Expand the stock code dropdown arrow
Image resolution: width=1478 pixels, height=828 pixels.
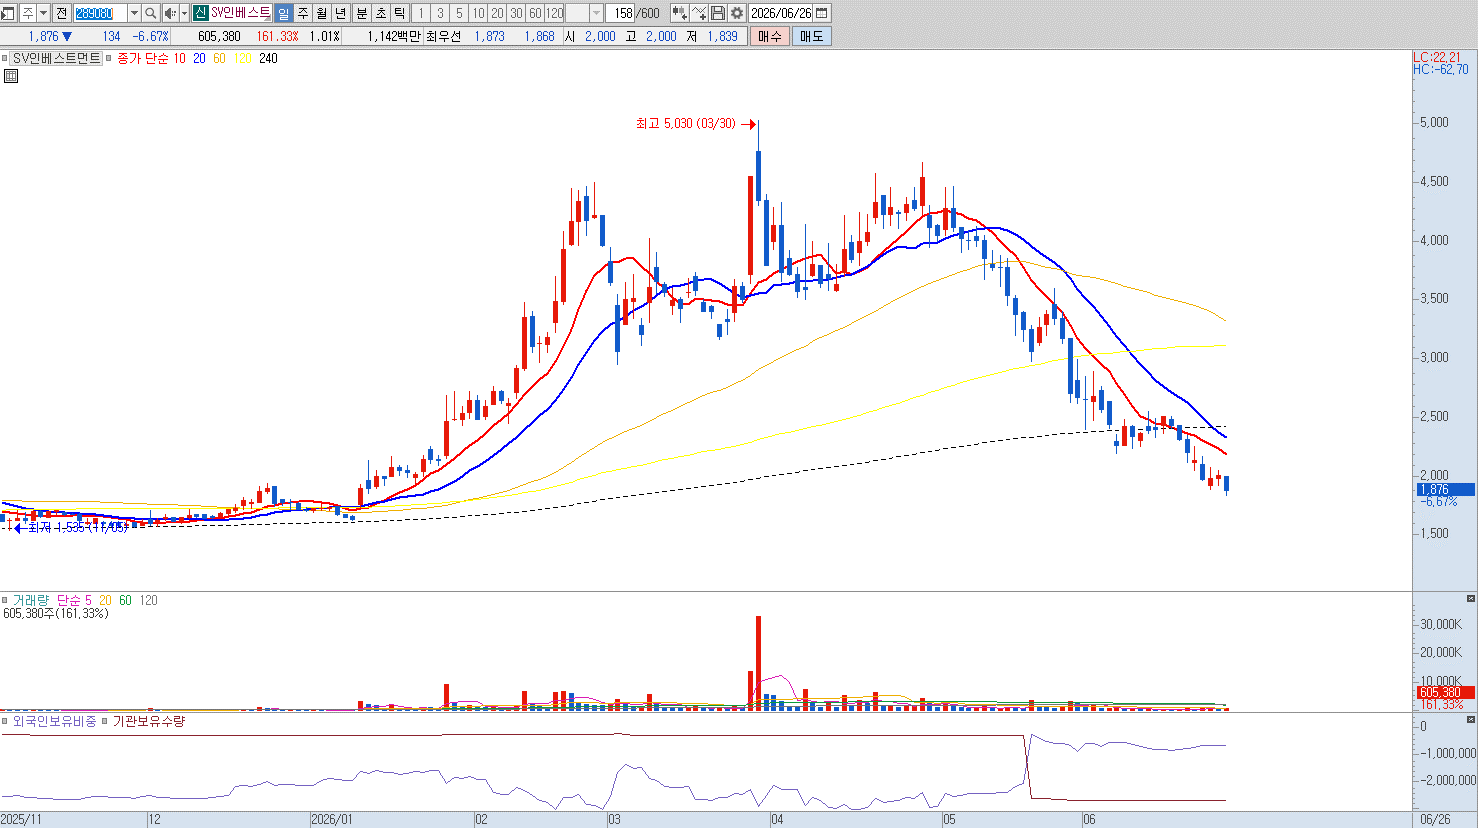pos(134,13)
